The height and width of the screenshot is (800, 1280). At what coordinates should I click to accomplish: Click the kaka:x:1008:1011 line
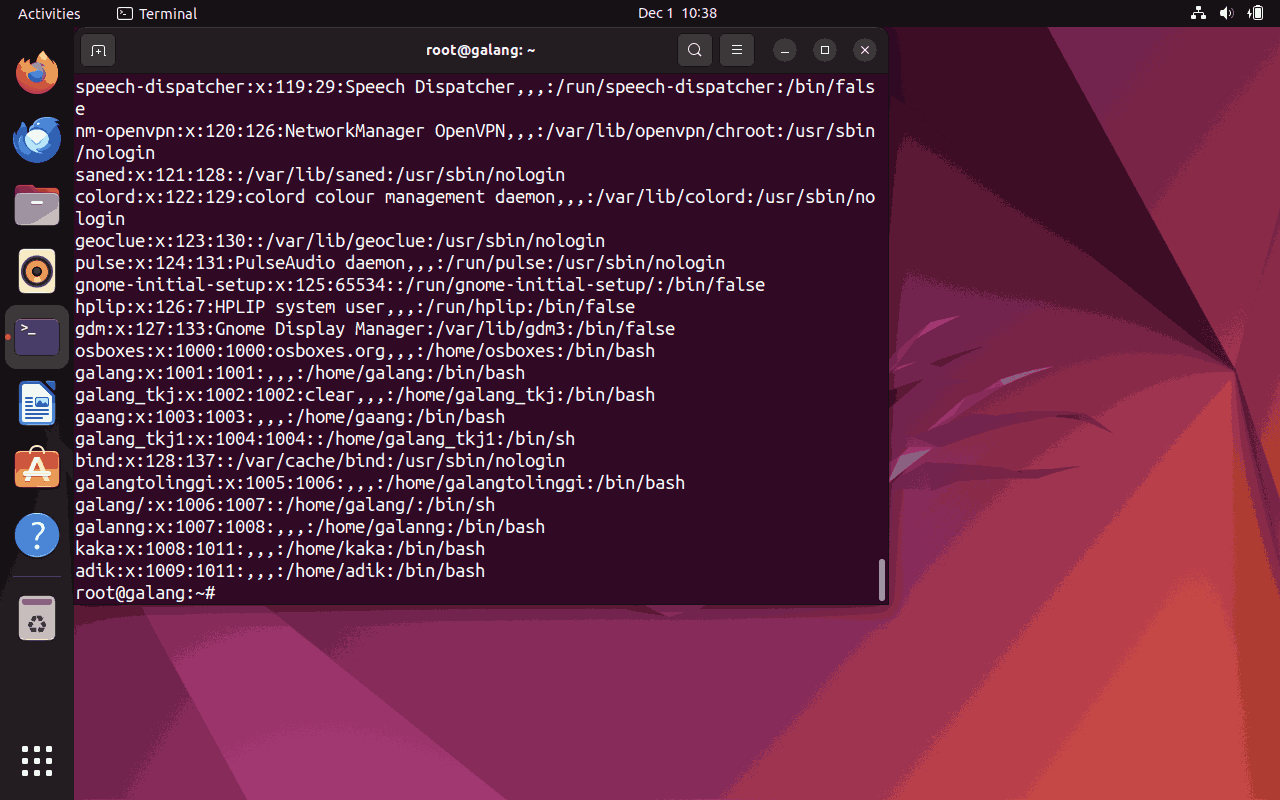pos(280,549)
